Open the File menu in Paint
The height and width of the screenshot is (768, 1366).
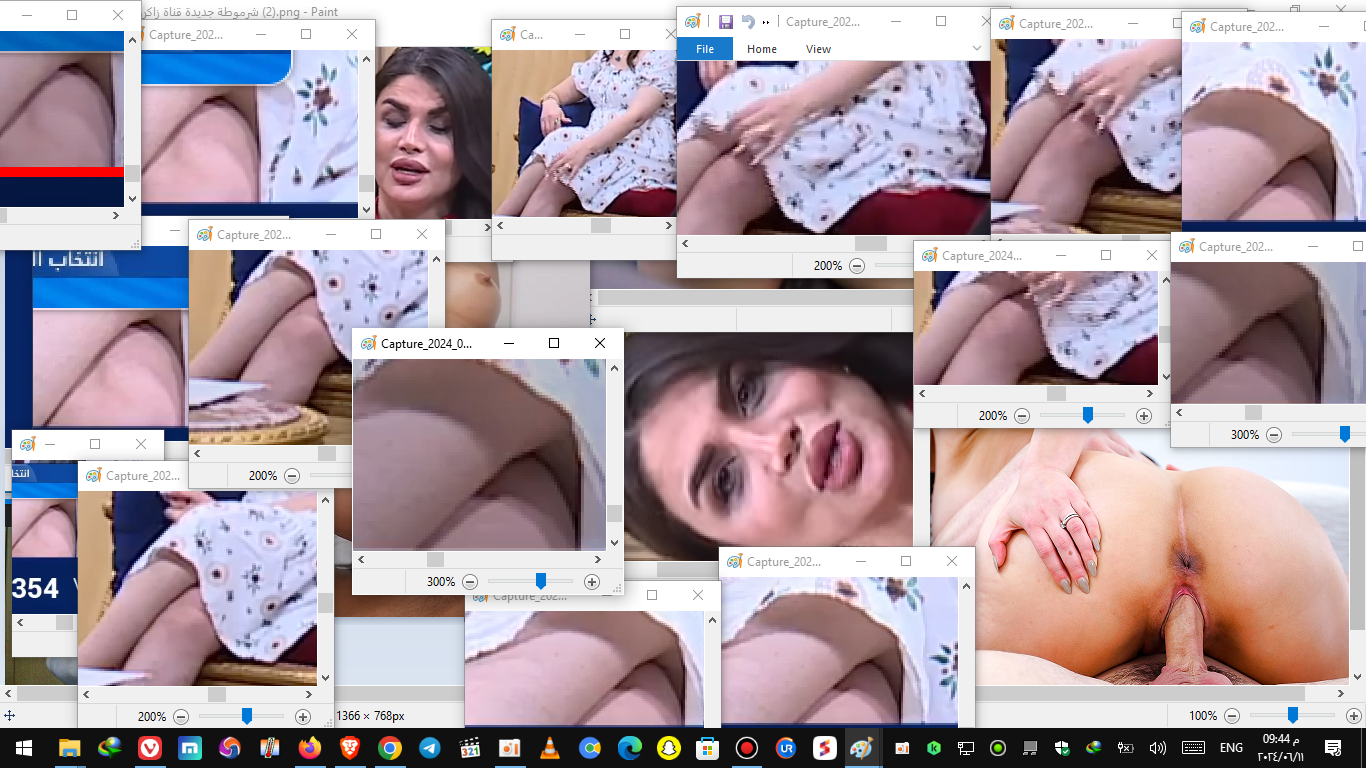coord(704,48)
